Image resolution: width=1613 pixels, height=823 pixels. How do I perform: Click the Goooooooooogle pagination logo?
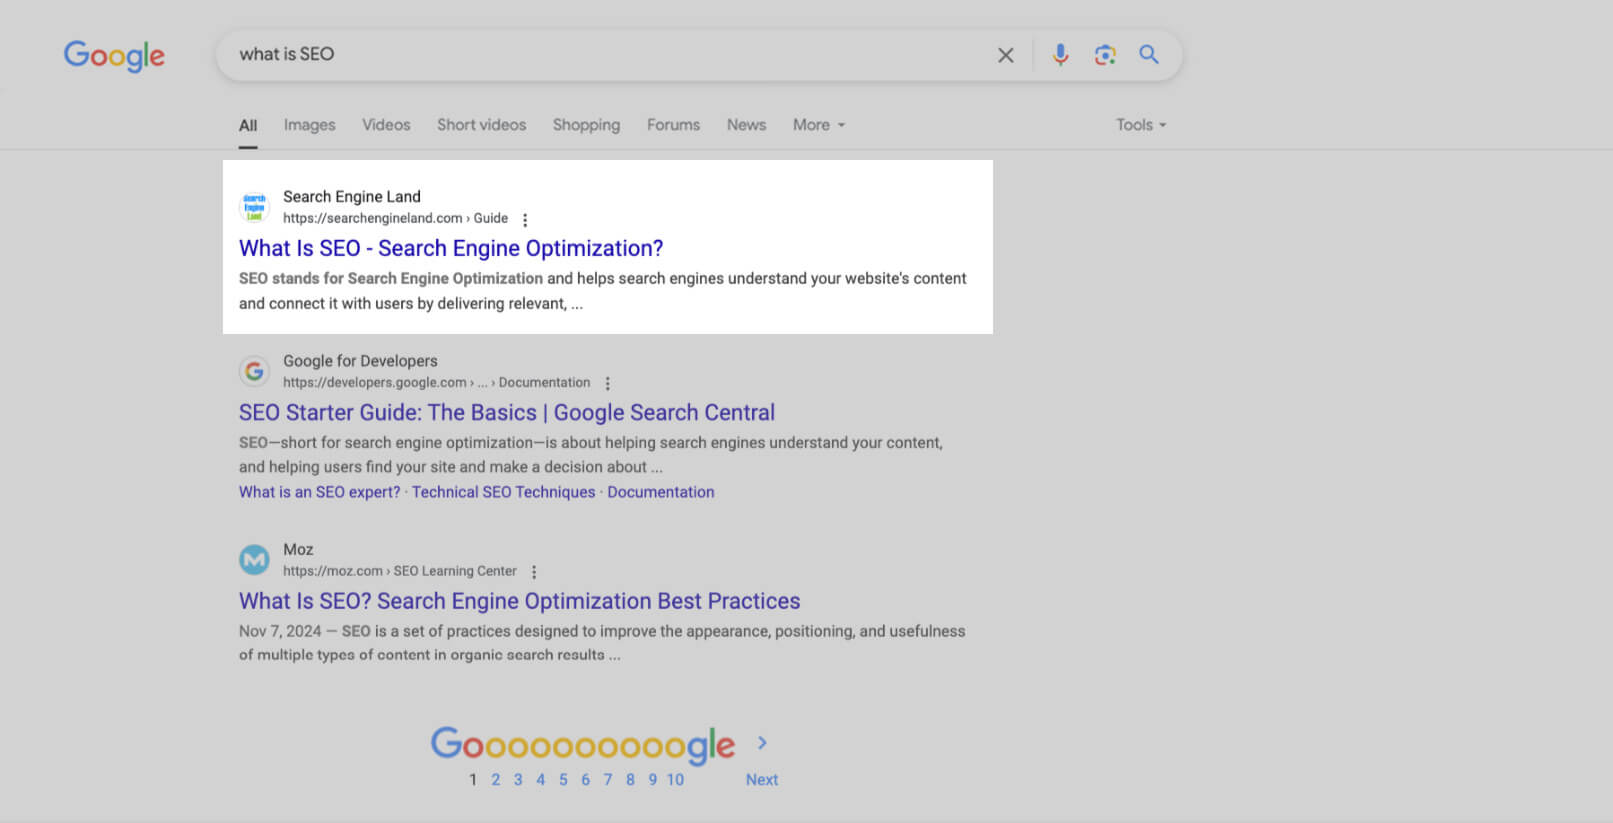tap(583, 745)
